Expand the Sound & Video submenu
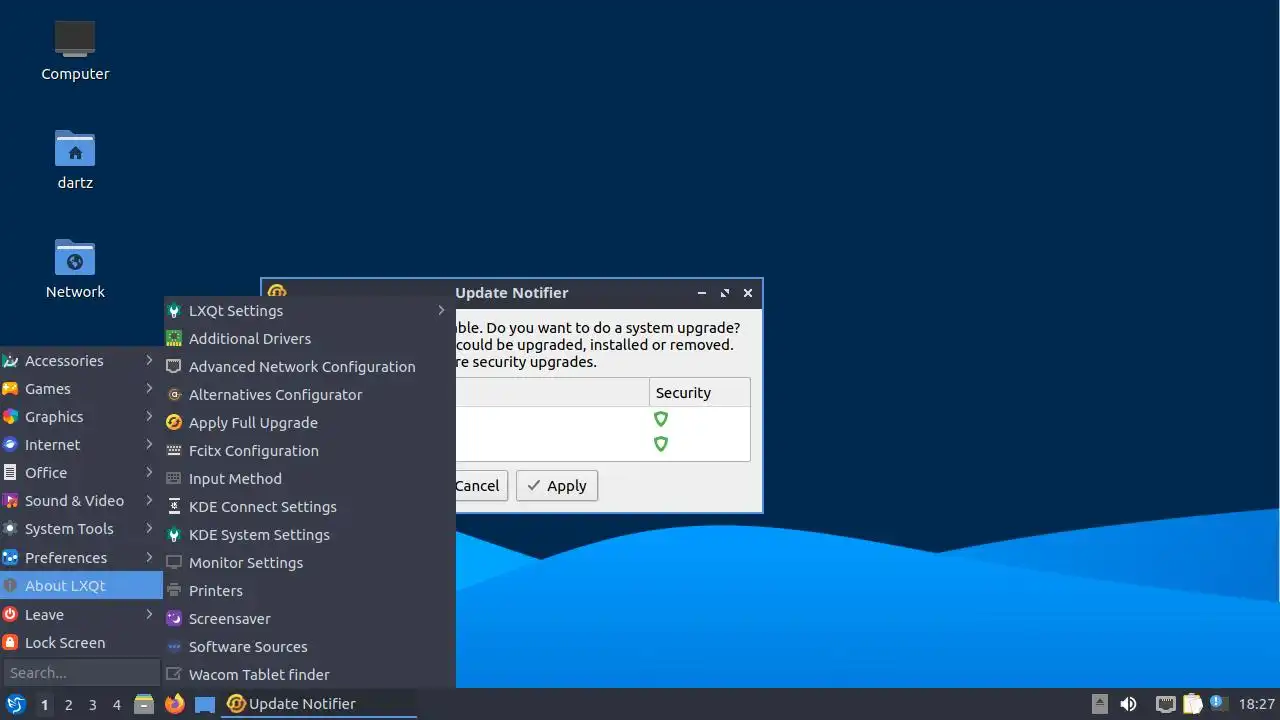This screenshot has width=1280, height=720. point(81,501)
